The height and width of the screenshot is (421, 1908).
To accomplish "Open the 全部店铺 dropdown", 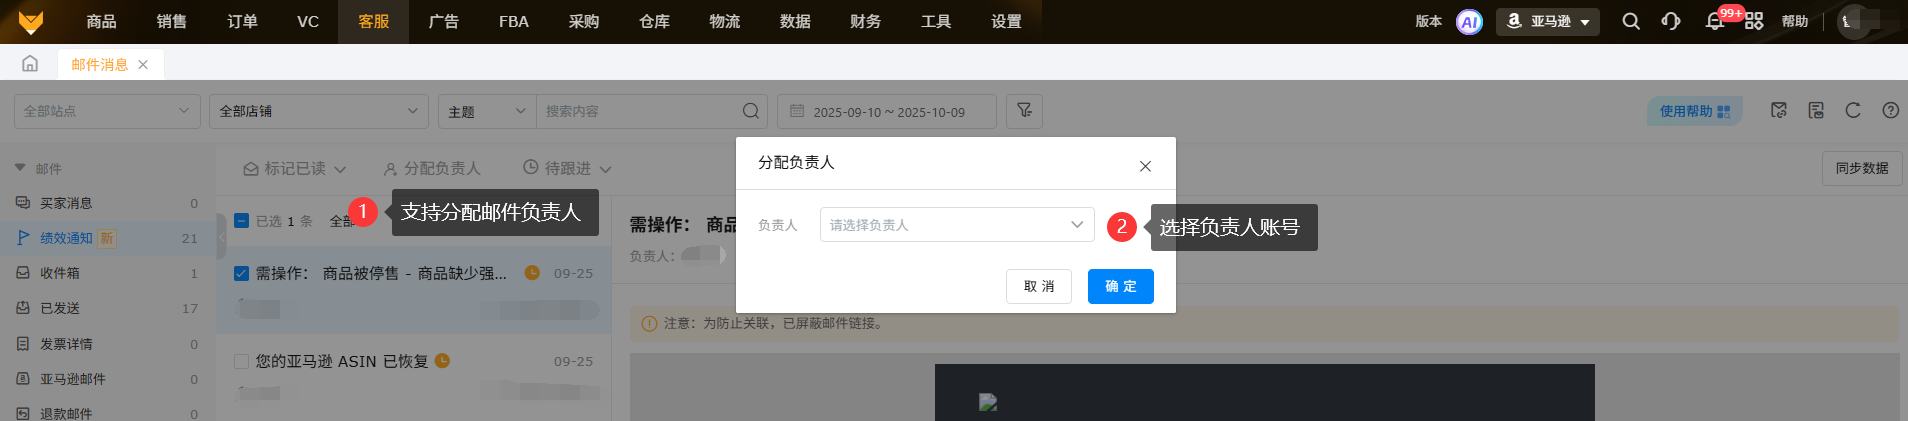I will point(319,111).
